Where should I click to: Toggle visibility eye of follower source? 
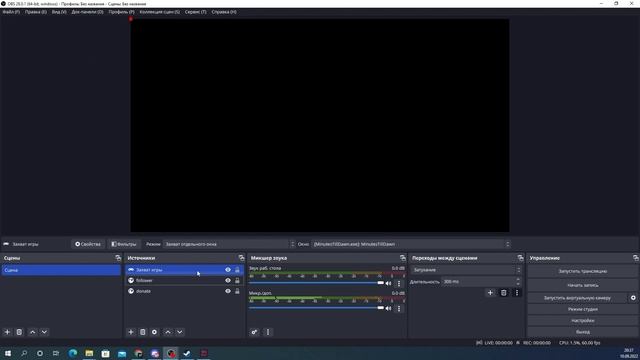tap(228, 280)
